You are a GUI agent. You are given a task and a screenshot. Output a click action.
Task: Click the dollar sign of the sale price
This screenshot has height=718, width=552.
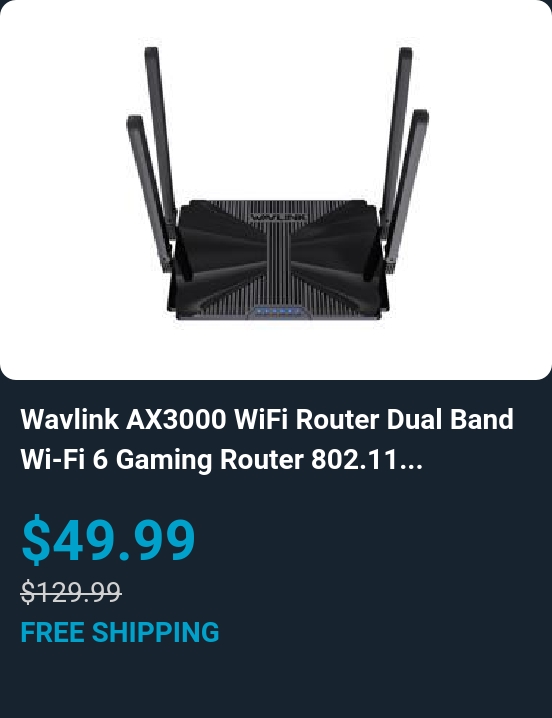click(36, 539)
